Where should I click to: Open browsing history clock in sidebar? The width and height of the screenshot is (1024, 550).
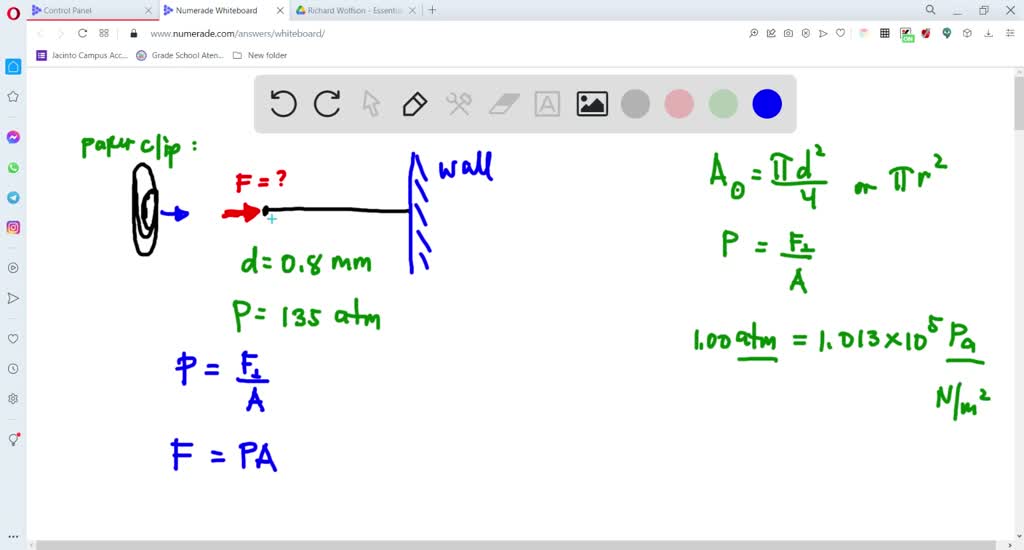[13, 369]
